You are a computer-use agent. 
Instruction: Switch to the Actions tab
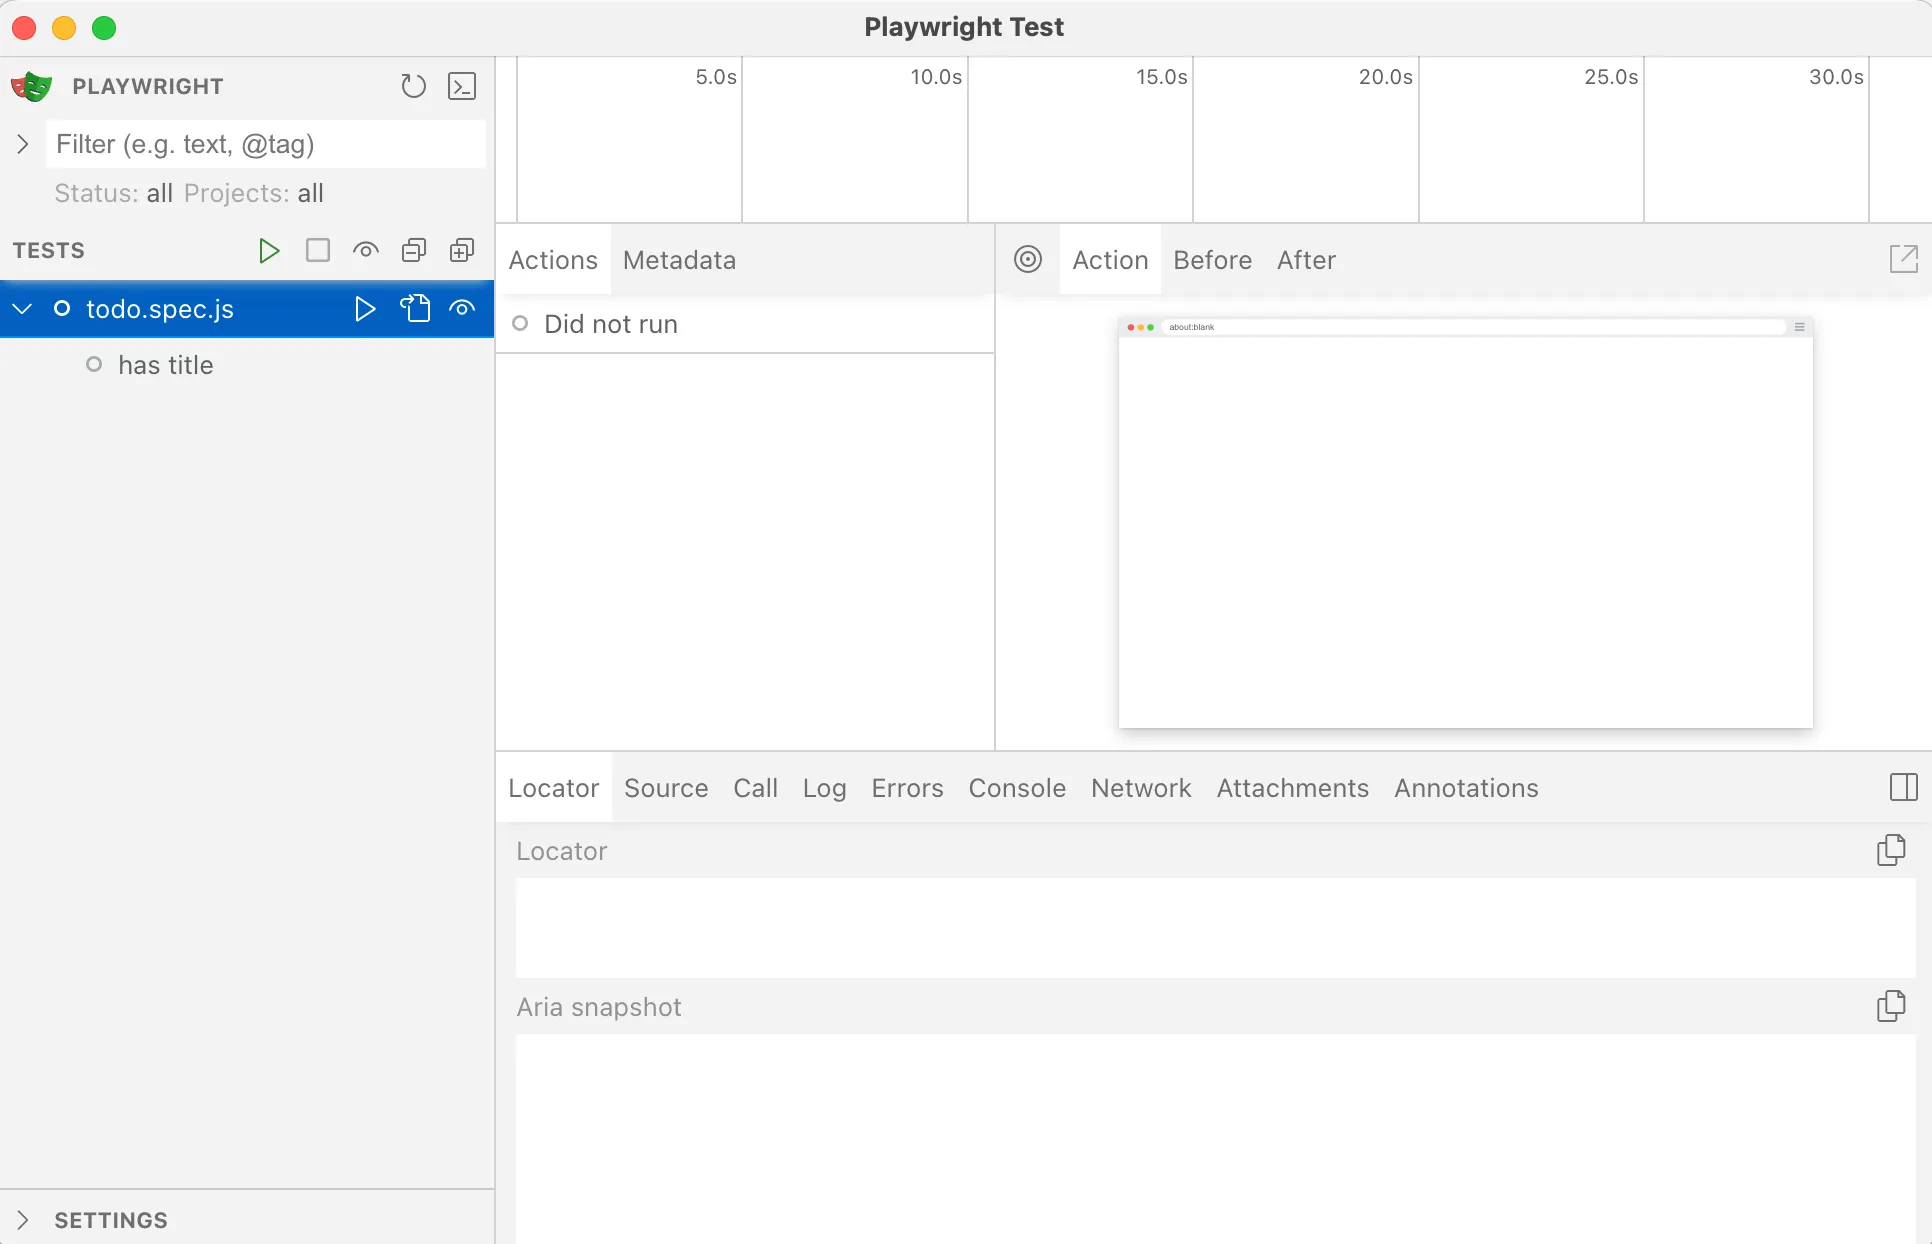pos(553,260)
